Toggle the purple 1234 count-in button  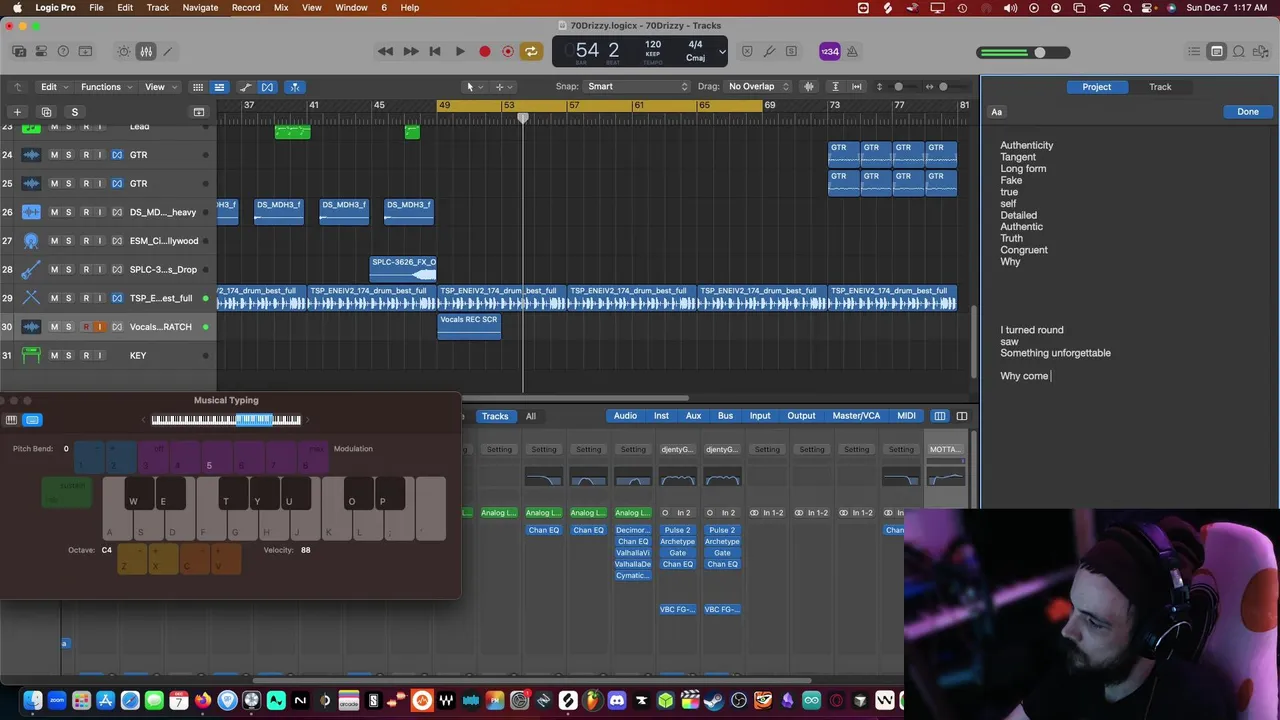tap(829, 51)
